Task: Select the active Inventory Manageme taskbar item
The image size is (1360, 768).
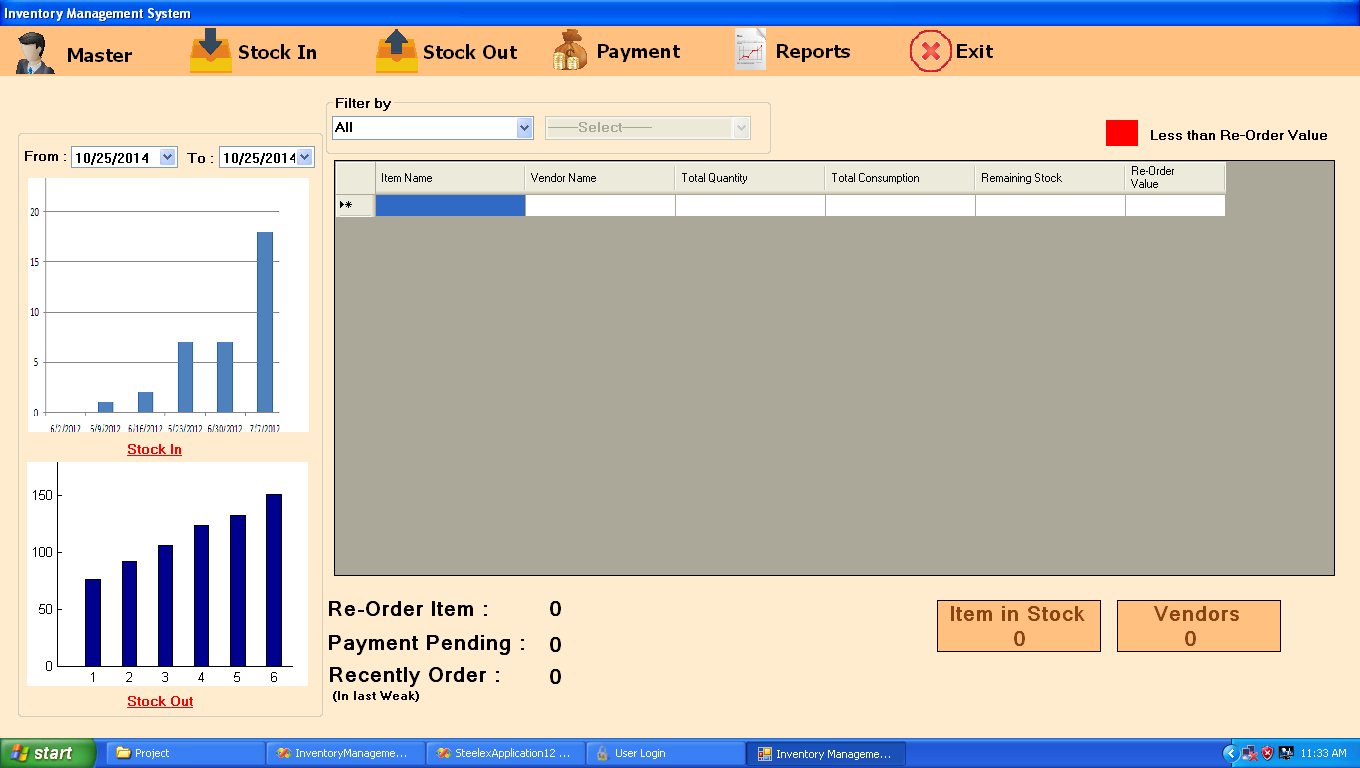Action: (x=826, y=753)
